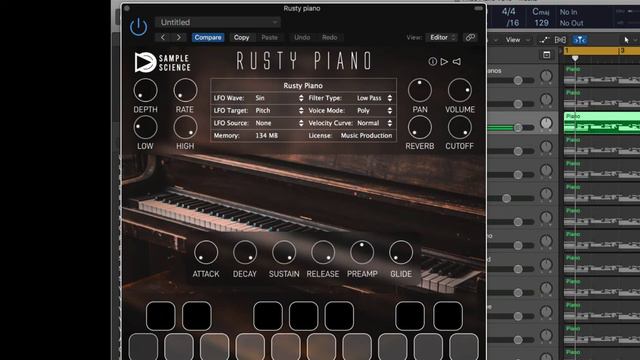The width and height of the screenshot is (640, 360).
Task: Toggle the plugin power bypass button
Action: click(138, 27)
